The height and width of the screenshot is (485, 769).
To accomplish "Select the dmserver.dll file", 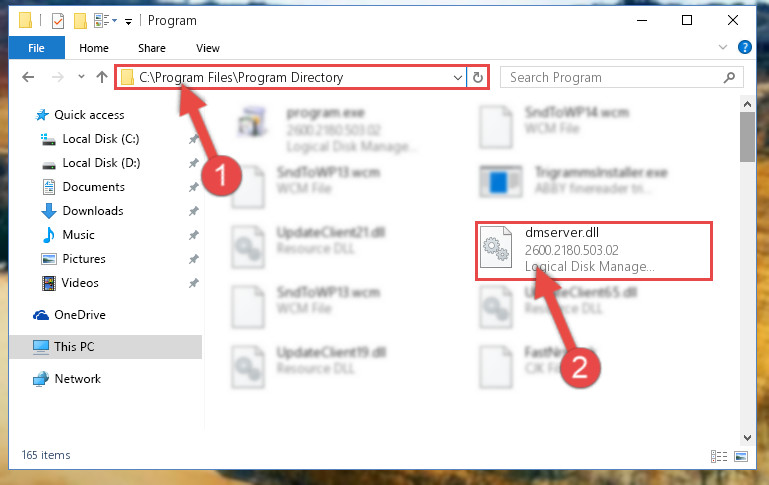I will coord(594,251).
